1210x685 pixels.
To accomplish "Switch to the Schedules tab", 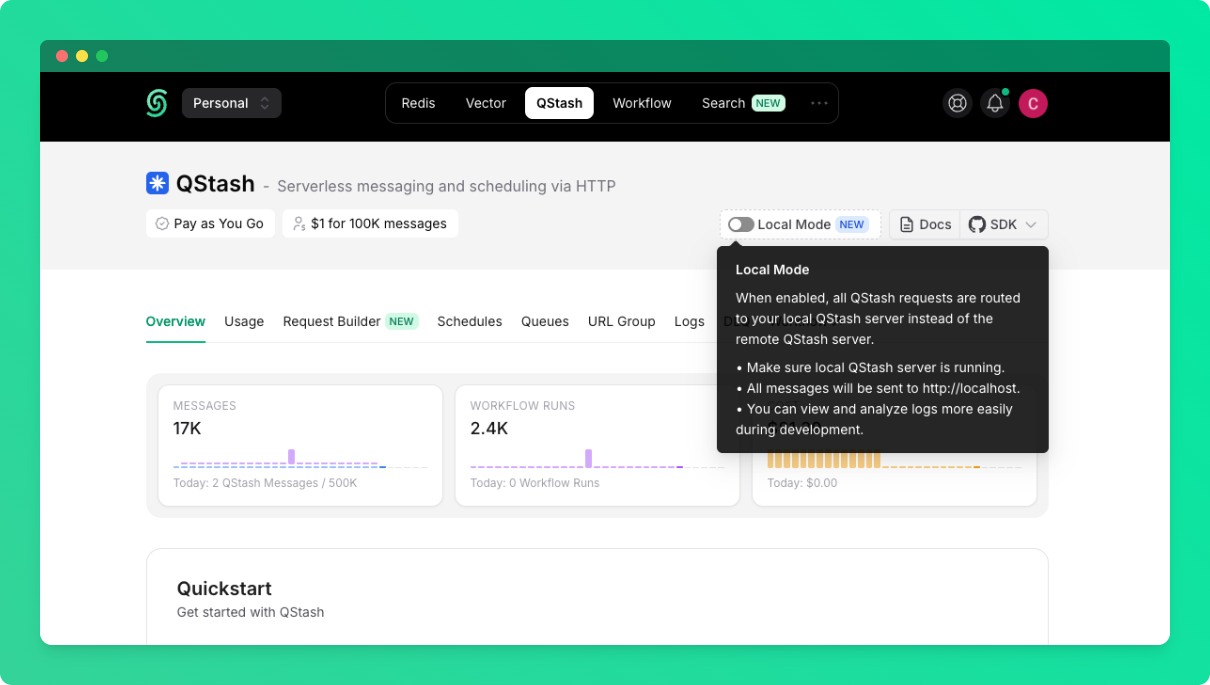I will [x=470, y=321].
